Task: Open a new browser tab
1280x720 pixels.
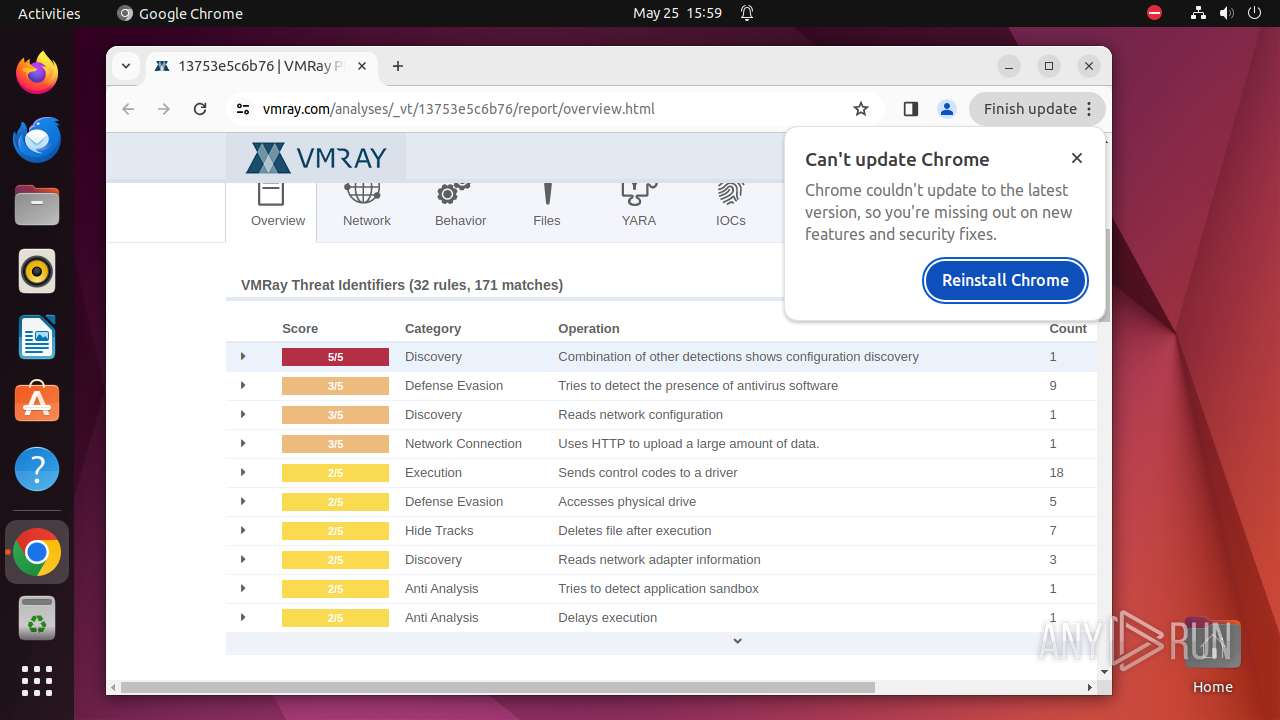Action: click(398, 66)
